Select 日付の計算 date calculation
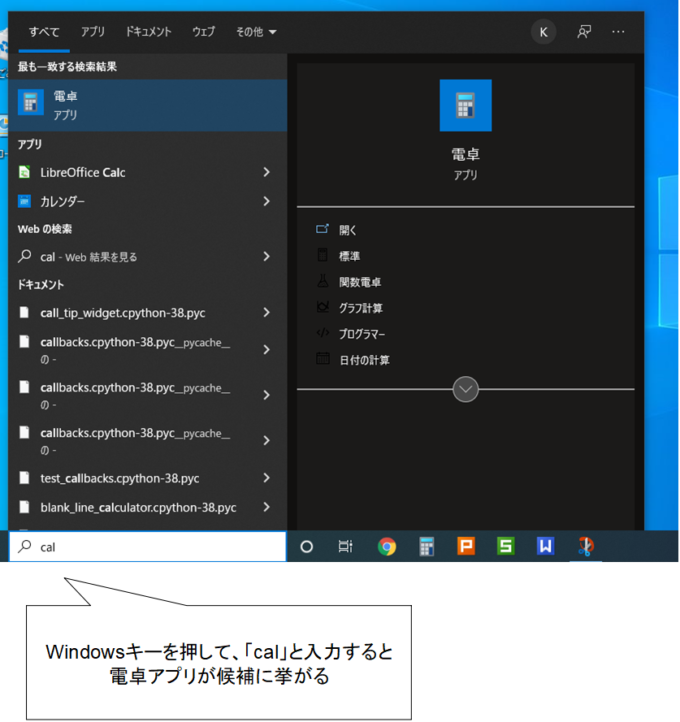680x722 pixels. tap(364, 360)
